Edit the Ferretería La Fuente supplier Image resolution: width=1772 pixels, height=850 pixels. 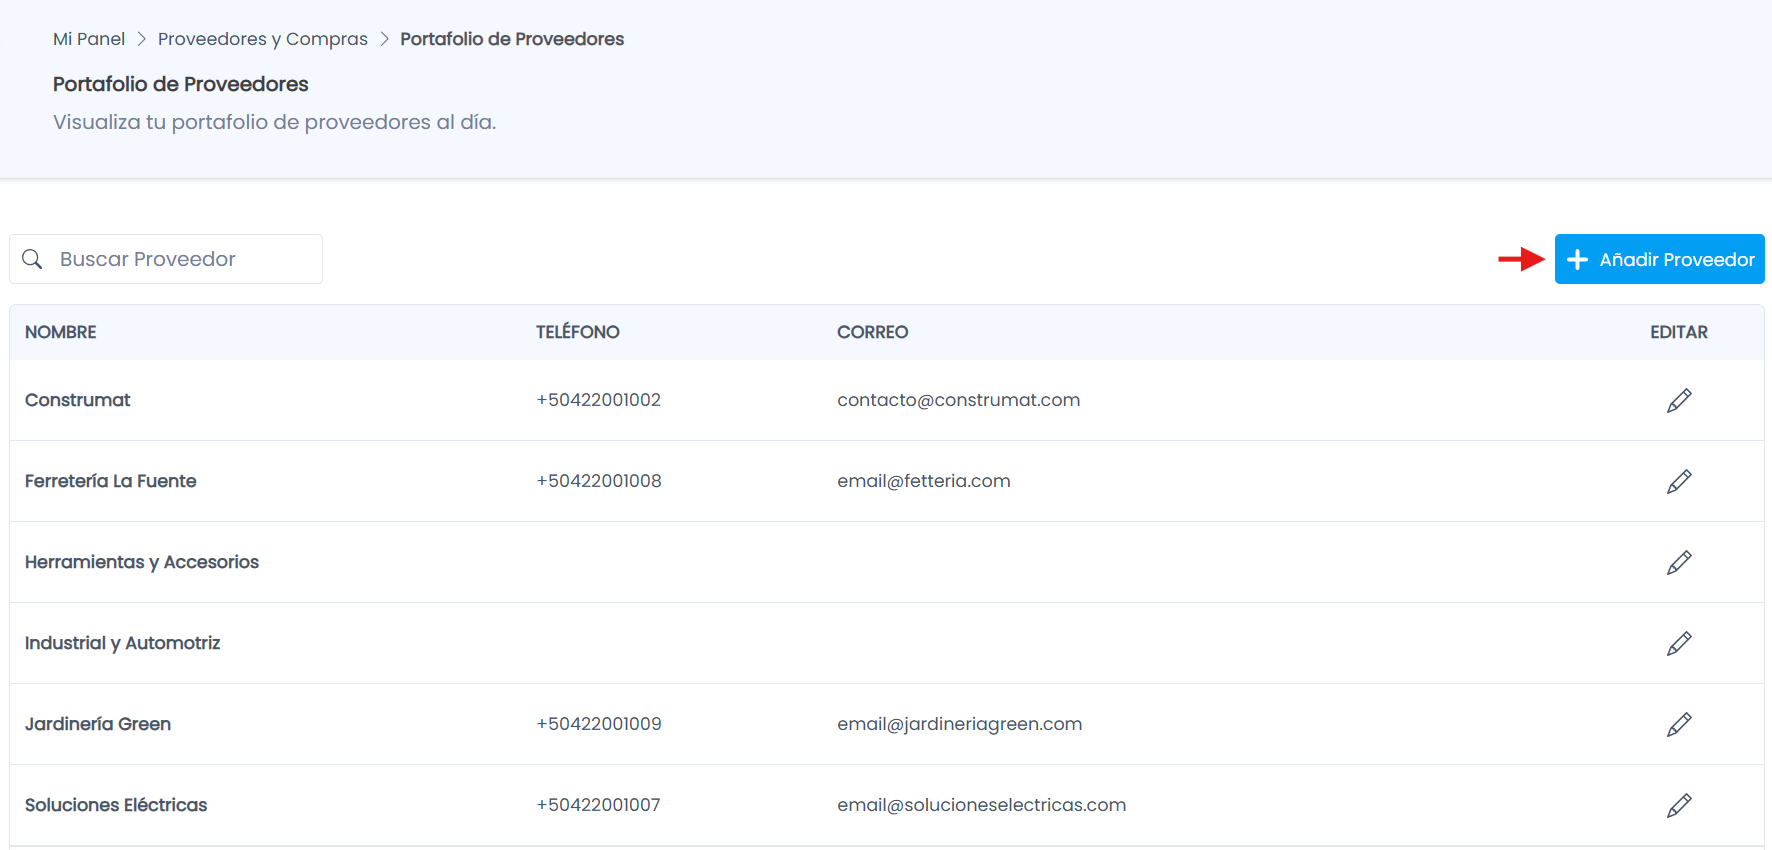point(1679,481)
